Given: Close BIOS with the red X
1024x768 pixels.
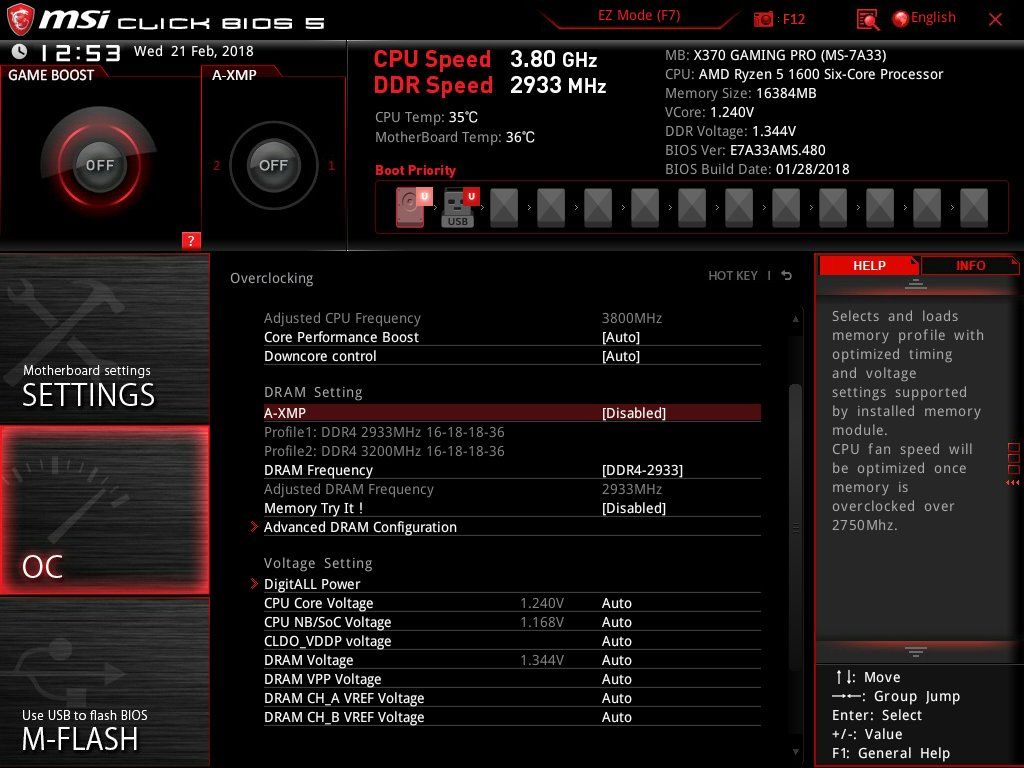Looking at the screenshot, I should pyautogui.click(x=995, y=19).
